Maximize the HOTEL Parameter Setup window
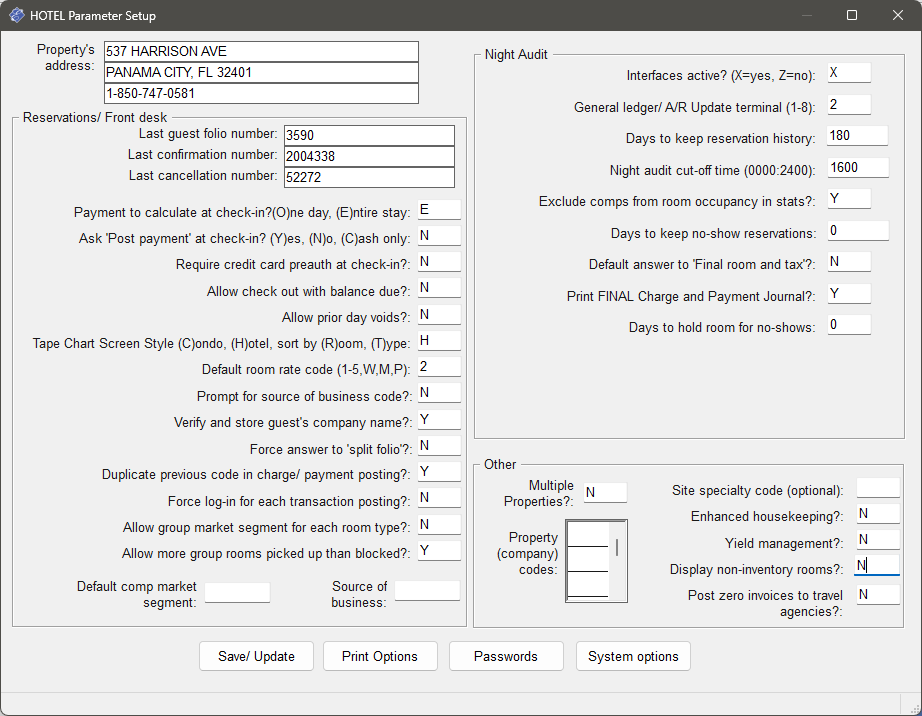922x716 pixels. pyautogui.click(x=852, y=16)
